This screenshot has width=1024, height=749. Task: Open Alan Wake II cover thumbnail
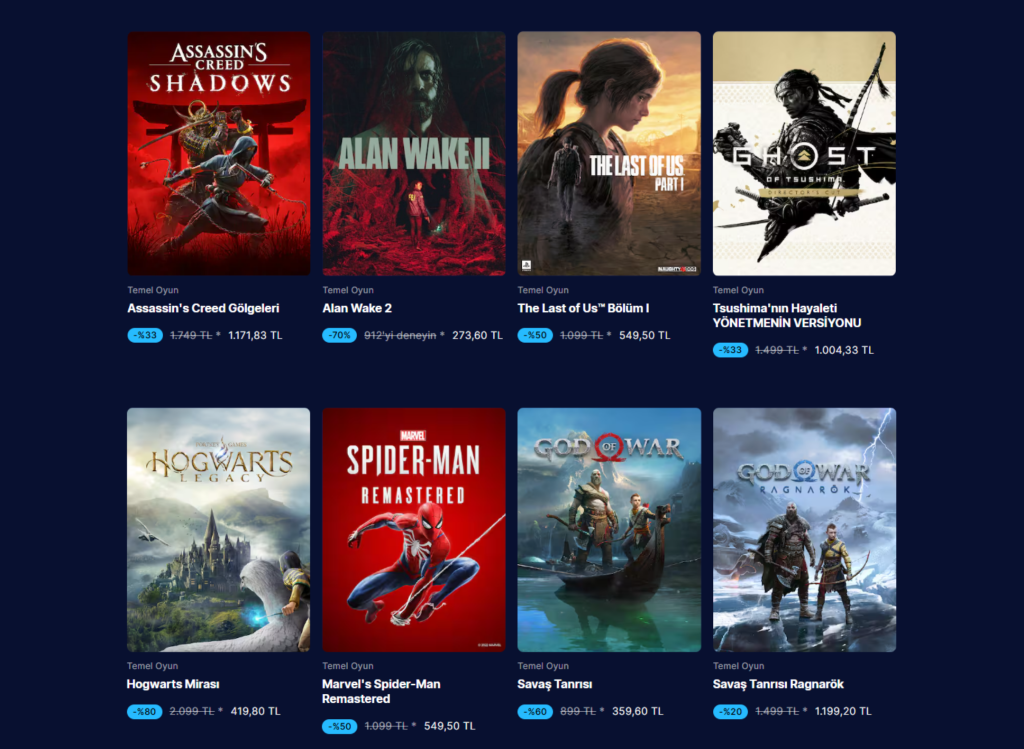pos(414,153)
